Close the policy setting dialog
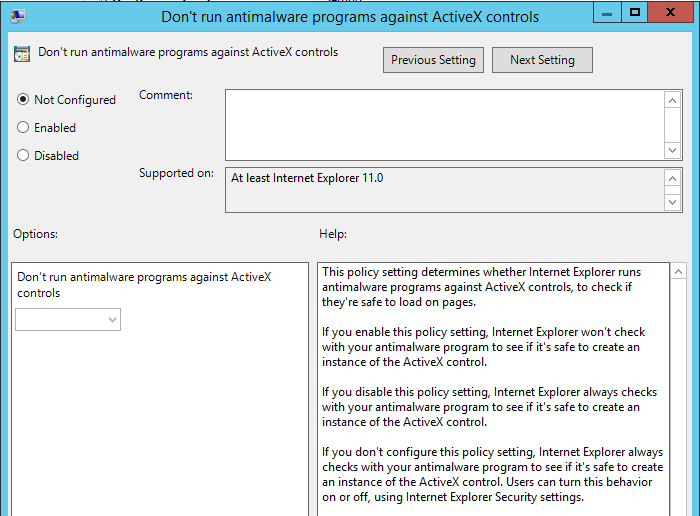Image resolution: width=700 pixels, height=516 pixels. (671, 14)
